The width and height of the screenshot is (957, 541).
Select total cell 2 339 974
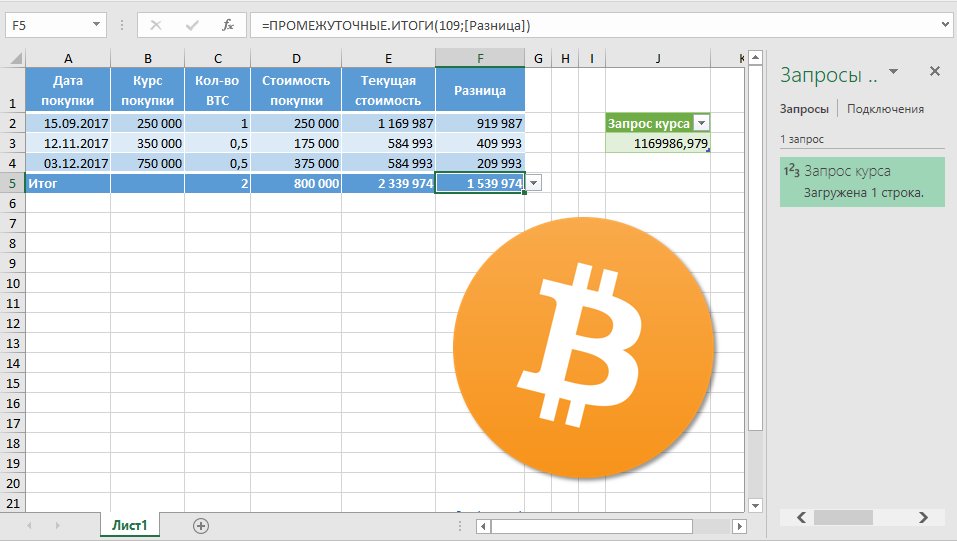pos(388,183)
